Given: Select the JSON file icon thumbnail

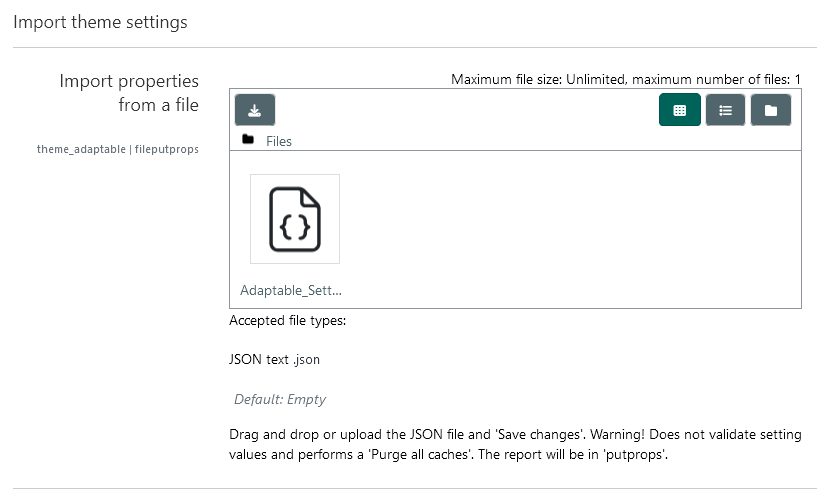Looking at the screenshot, I should point(295,219).
